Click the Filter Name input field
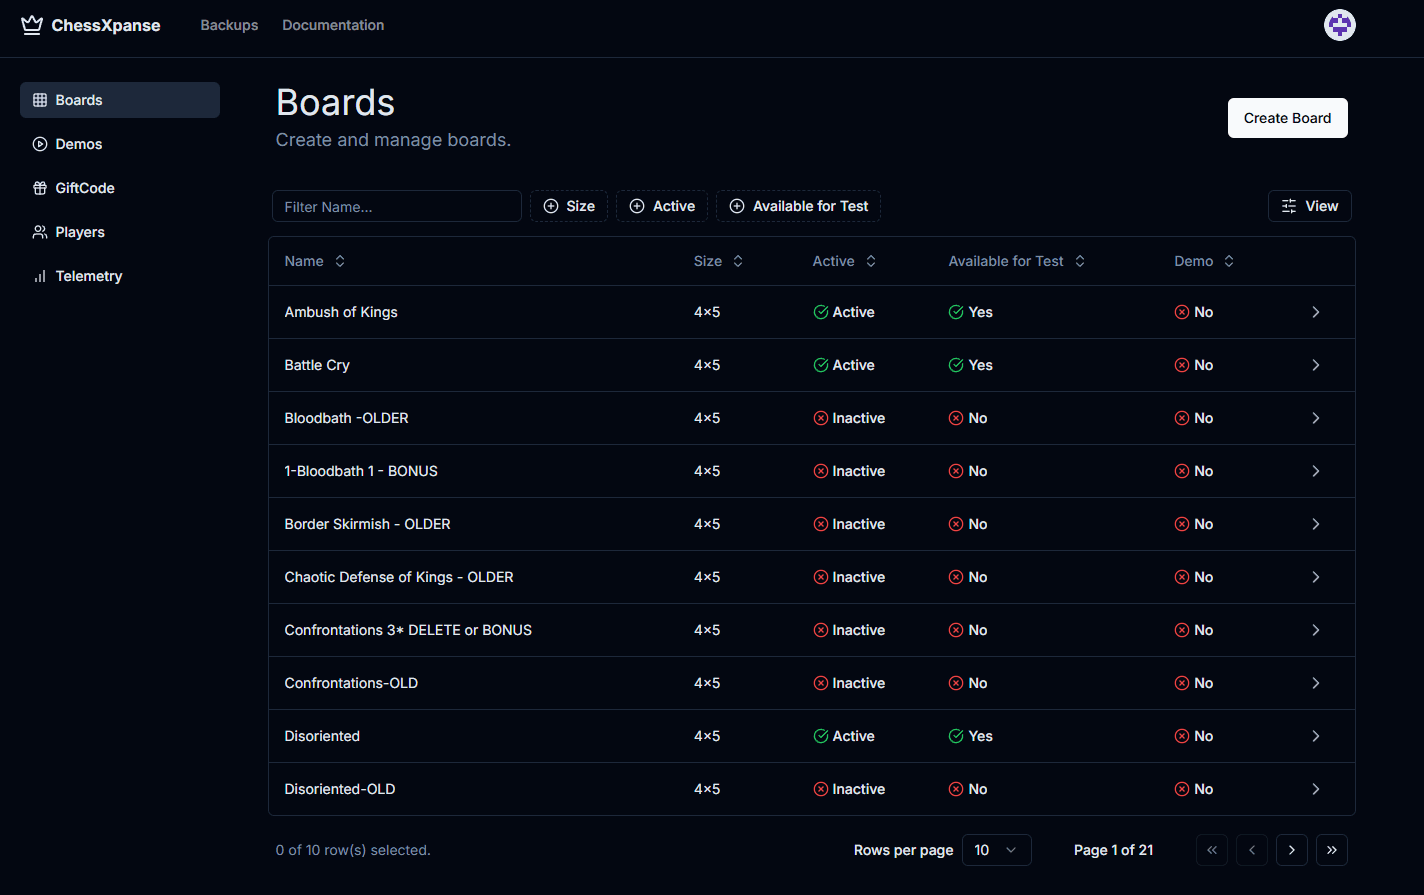 point(396,205)
